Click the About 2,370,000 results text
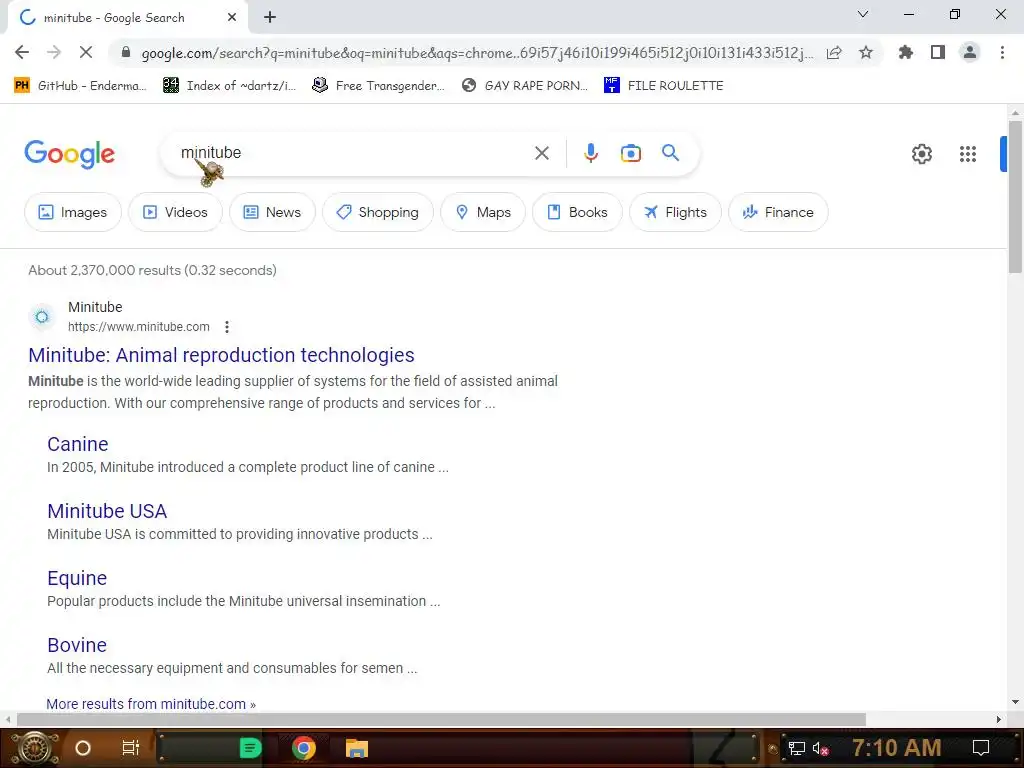The image size is (1024, 768). pos(152,270)
